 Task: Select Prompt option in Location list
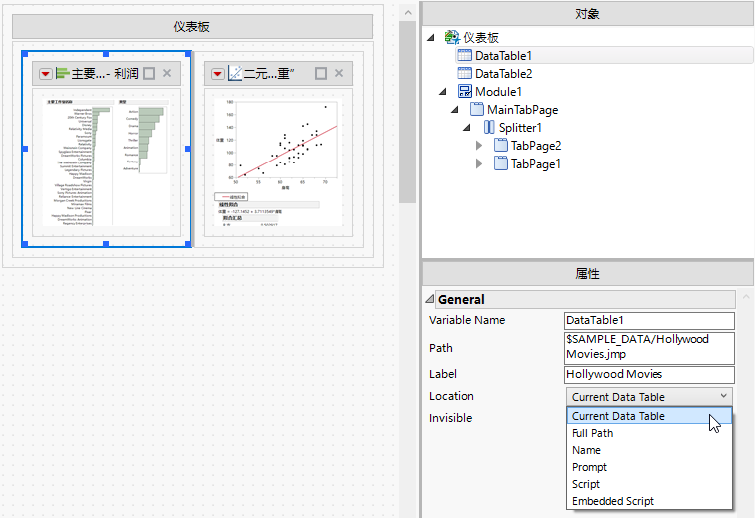click(x=589, y=467)
